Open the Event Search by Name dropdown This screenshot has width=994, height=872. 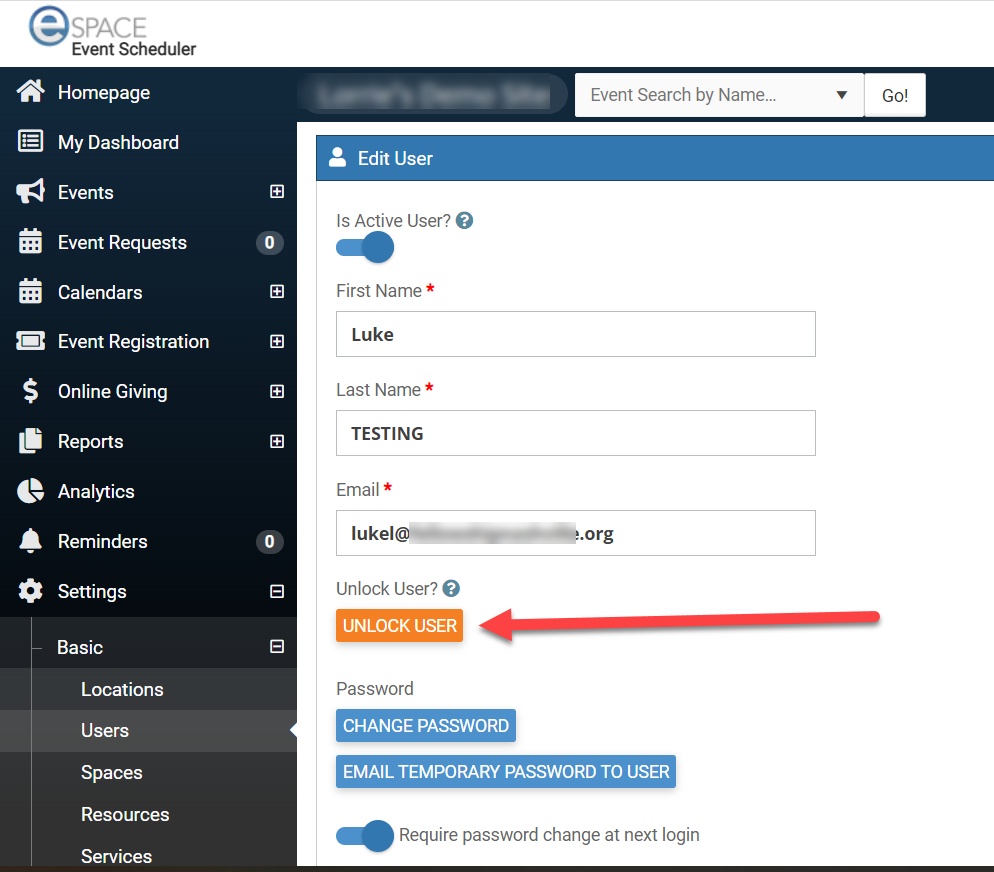coord(841,95)
